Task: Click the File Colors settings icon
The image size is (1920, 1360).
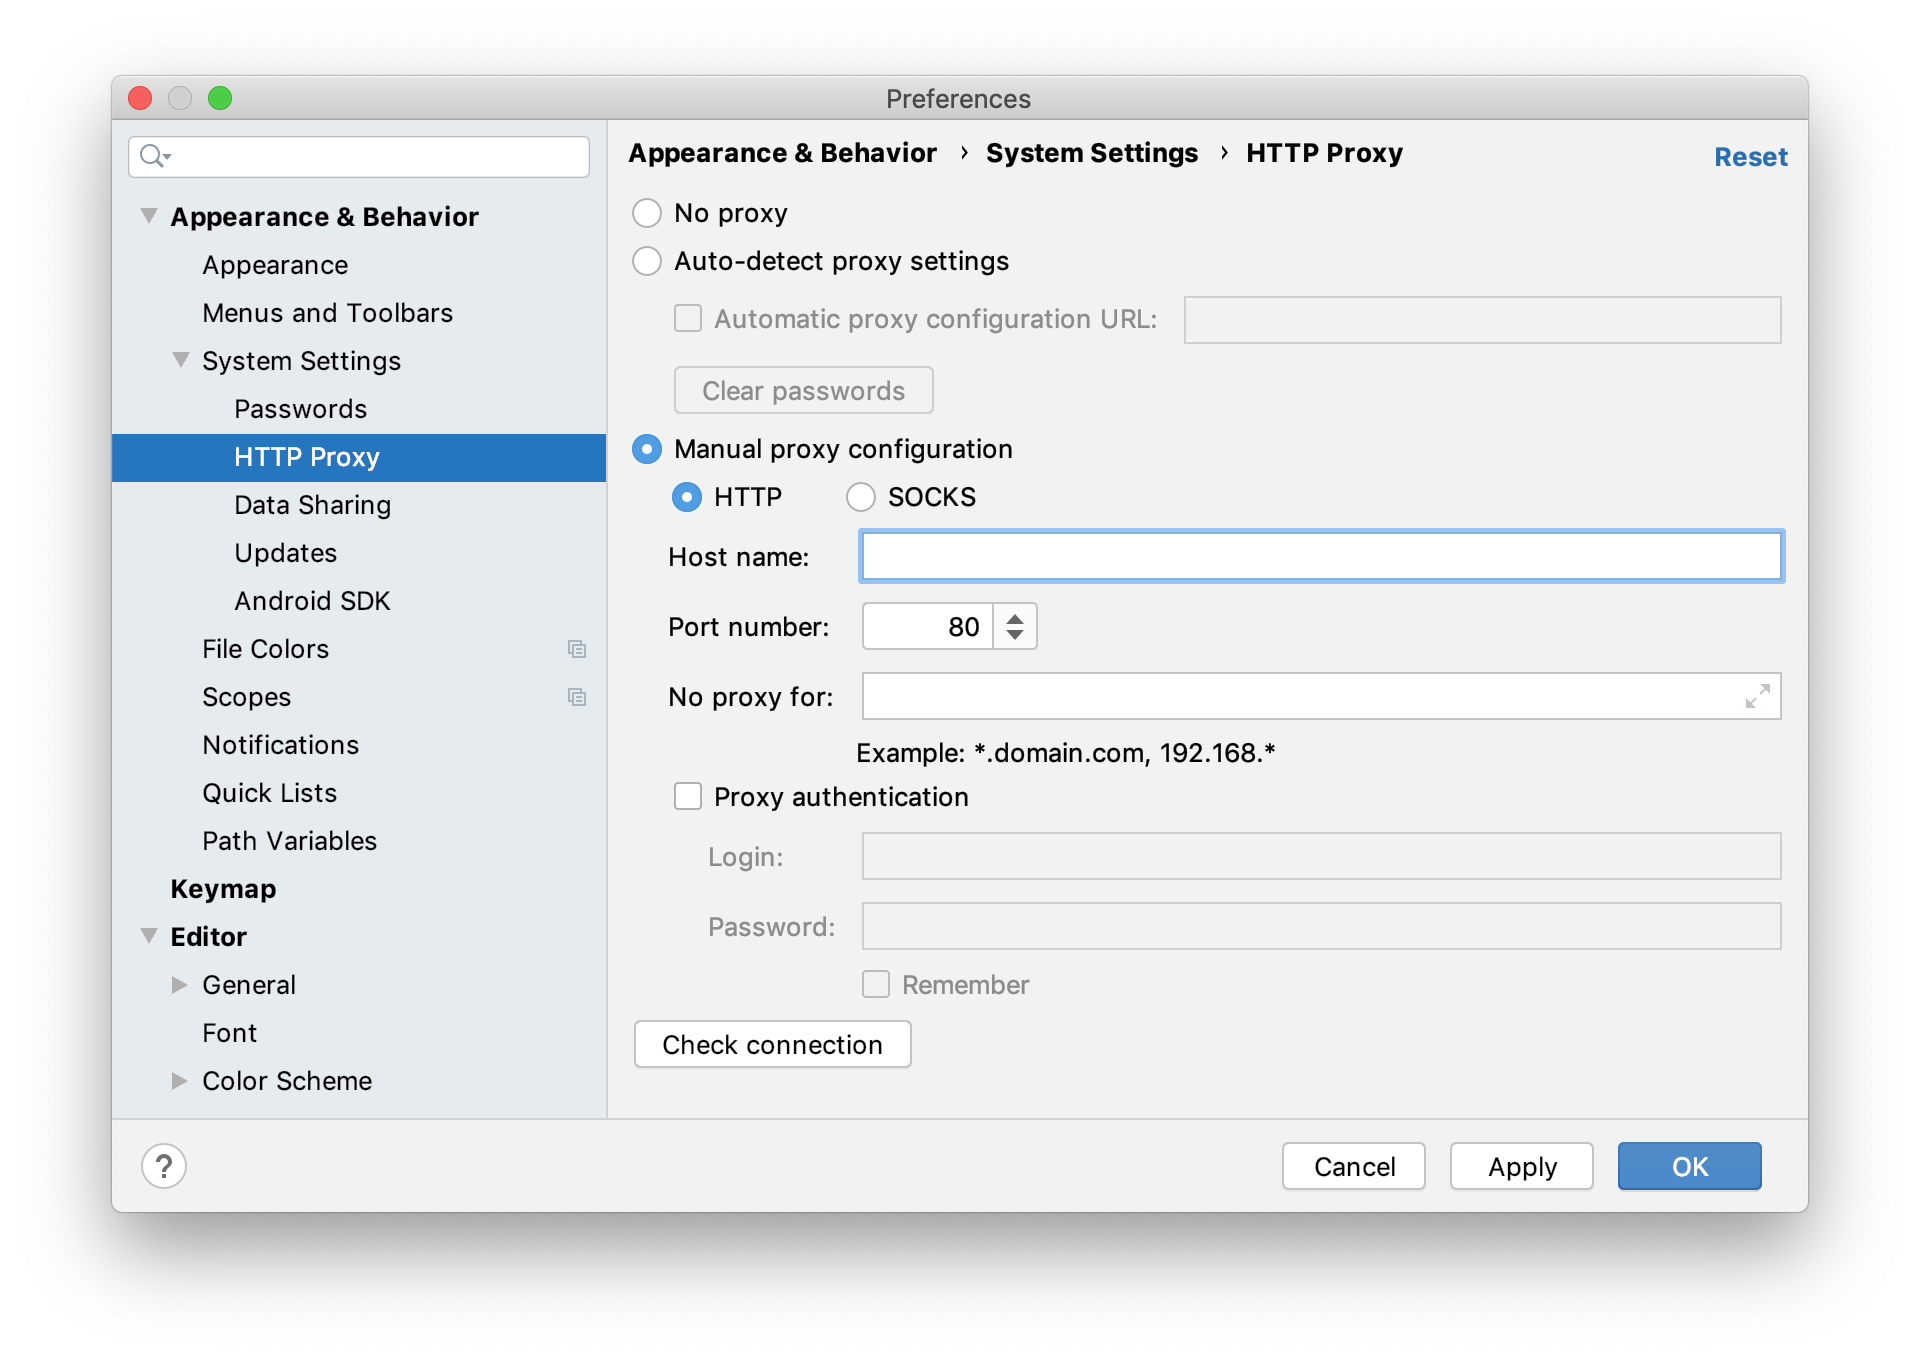Action: (x=577, y=648)
